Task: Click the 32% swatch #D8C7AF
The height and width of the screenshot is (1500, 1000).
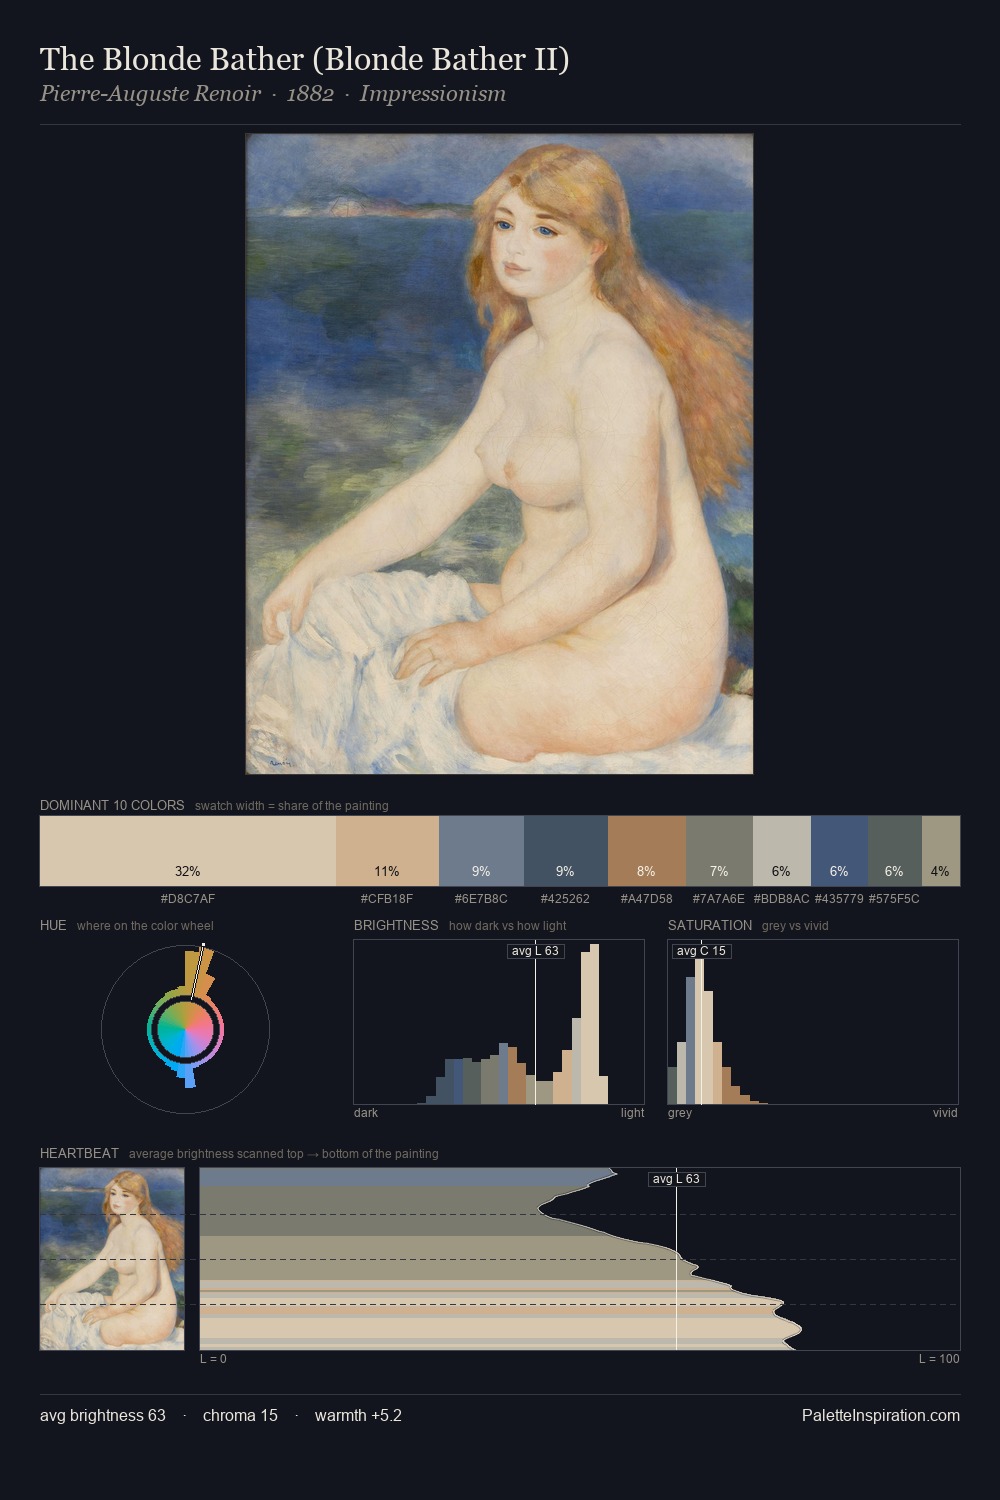Action: click(x=188, y=851)
